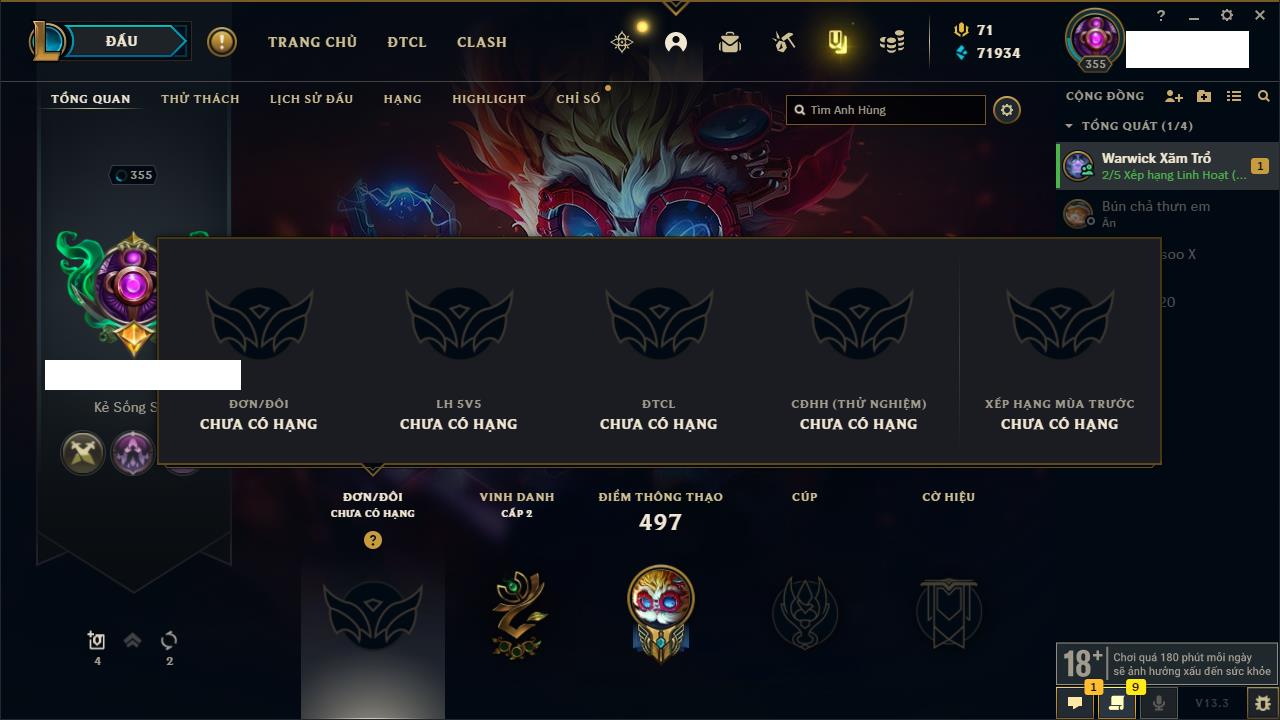Screen dimensions: 1280x720
Task: Select friend Warwick Xăm Trổ
Action: [1167, 166]
